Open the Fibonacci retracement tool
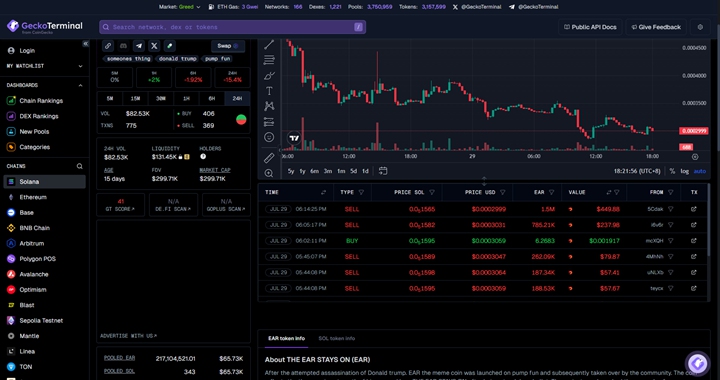720x380 pixels. point(269,60)
